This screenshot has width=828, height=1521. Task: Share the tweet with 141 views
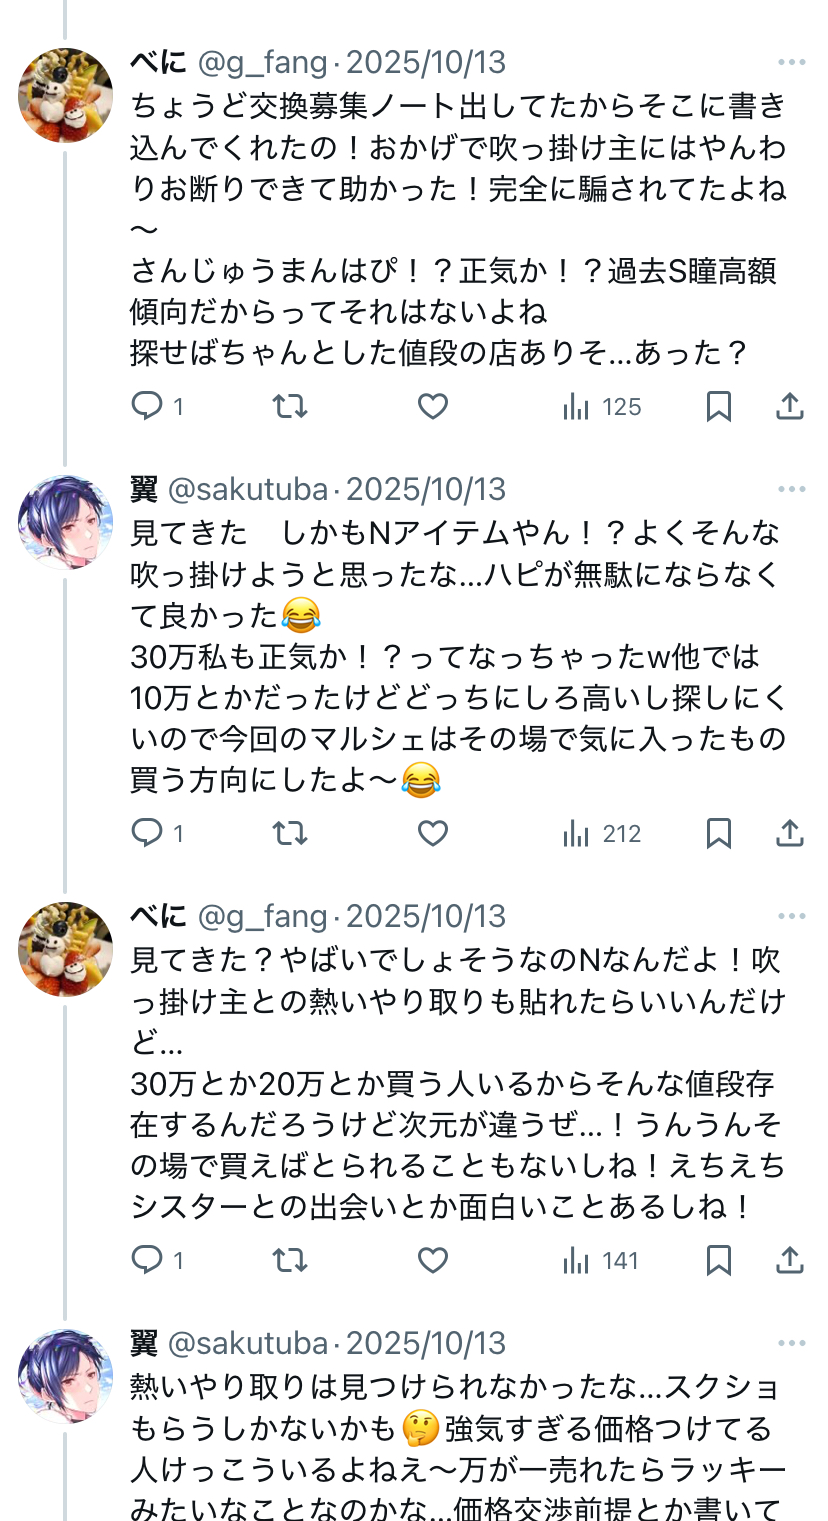click(790, 1260)
